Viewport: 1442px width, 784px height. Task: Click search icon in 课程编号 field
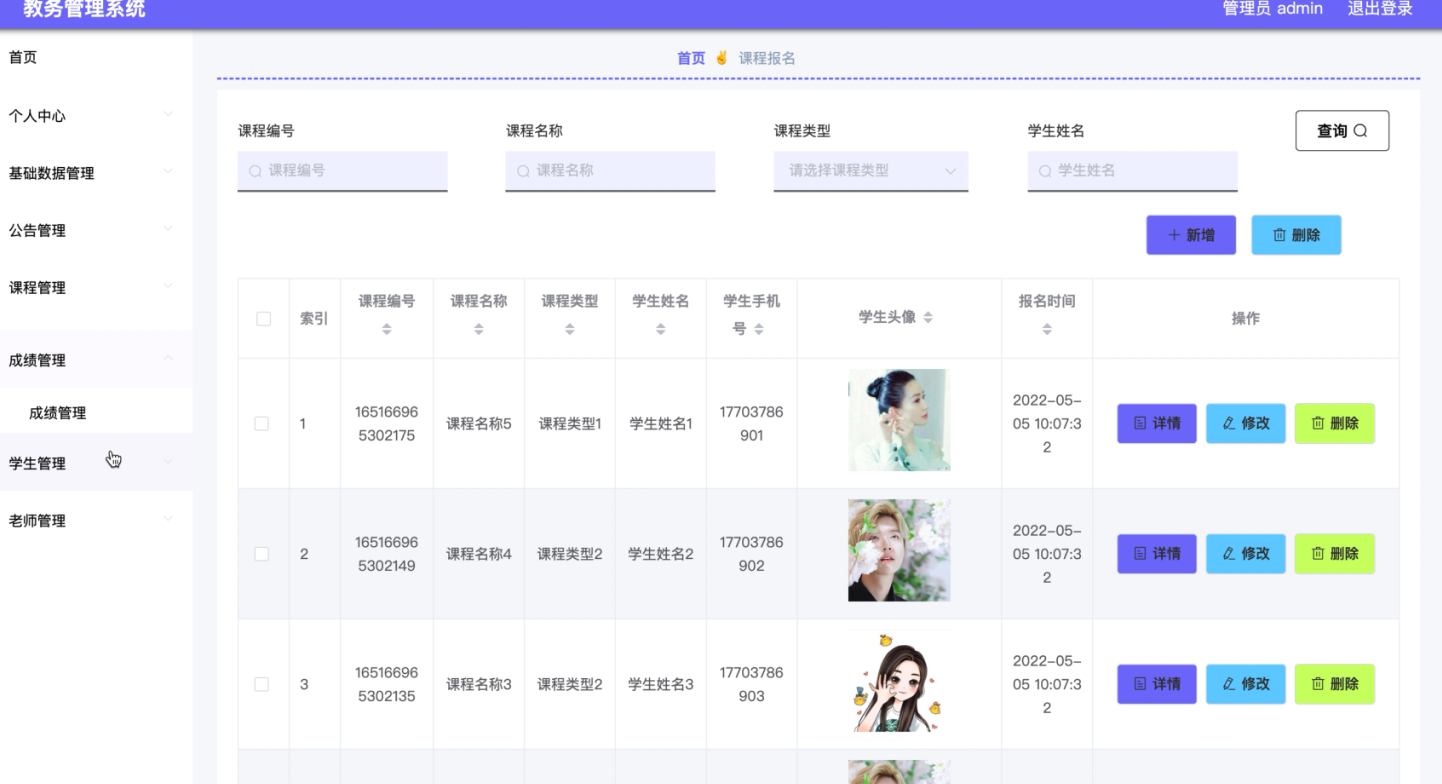click(x=256, y=171)
